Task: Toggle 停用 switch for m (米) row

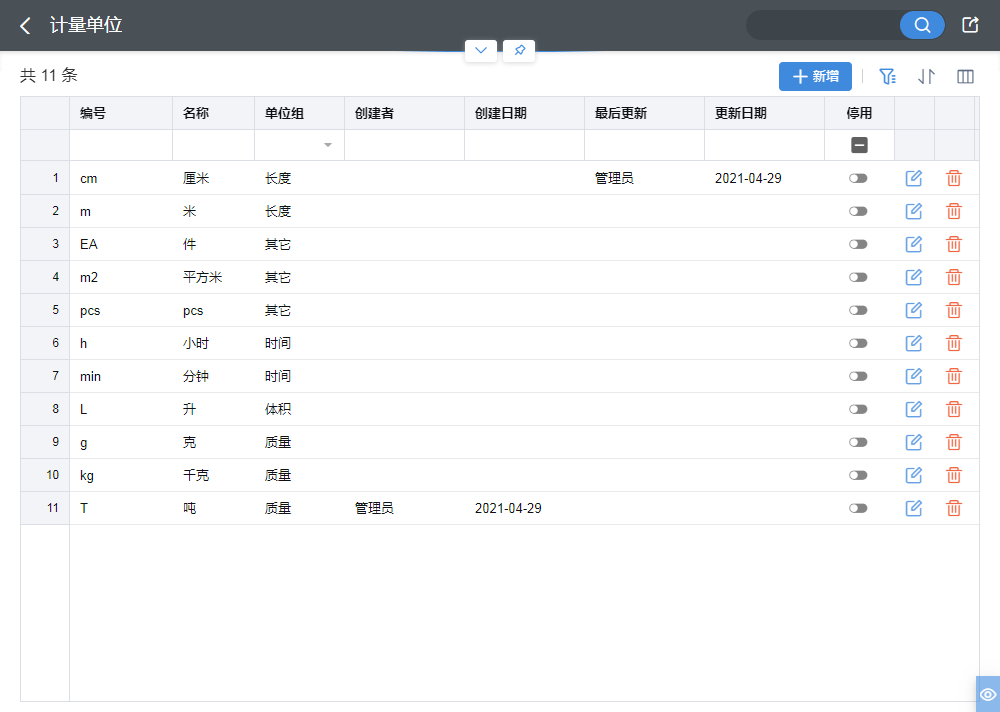Action: coord(858,211)
